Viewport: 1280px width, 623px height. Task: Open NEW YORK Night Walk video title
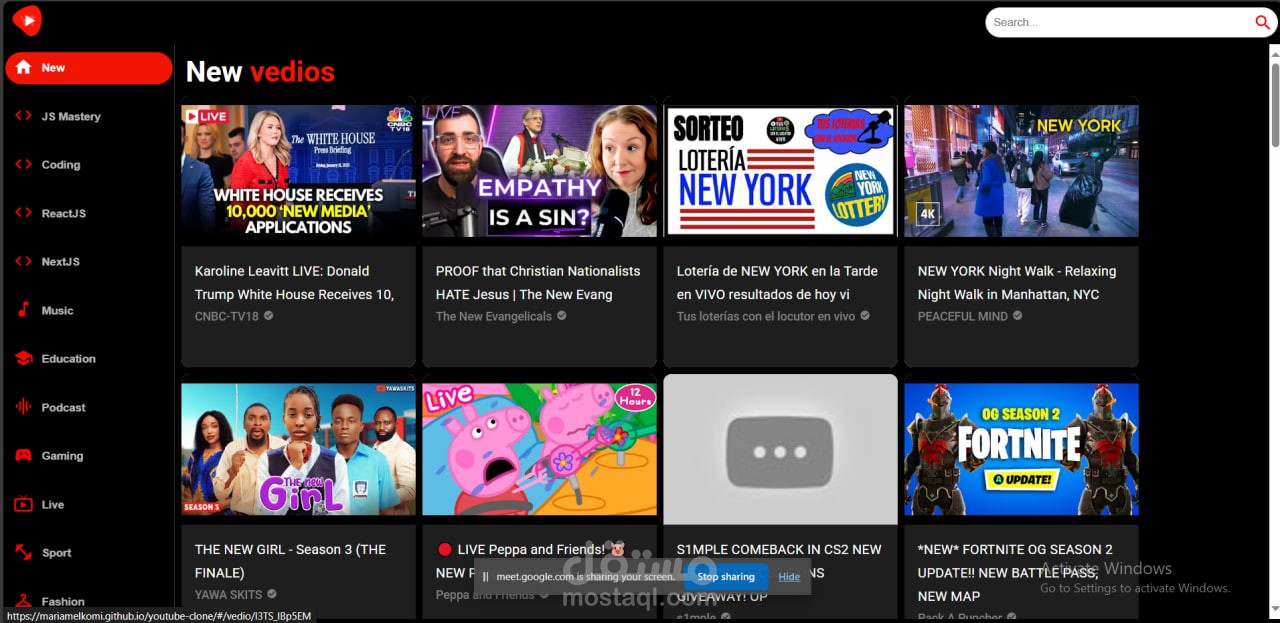point(1017,283)
